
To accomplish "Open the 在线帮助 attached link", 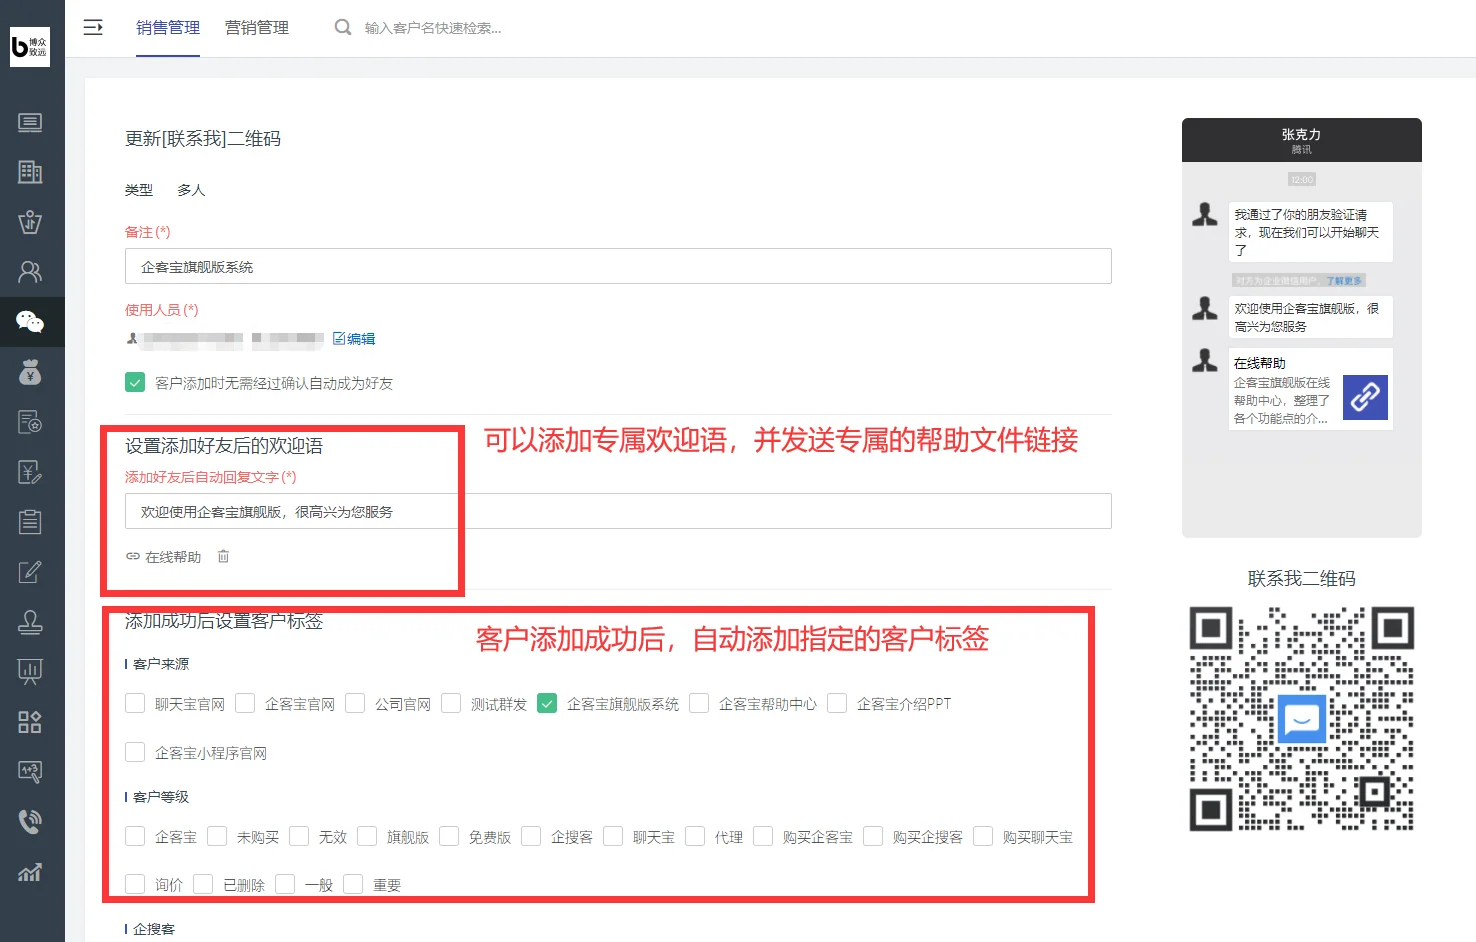I will coord(164,557).
